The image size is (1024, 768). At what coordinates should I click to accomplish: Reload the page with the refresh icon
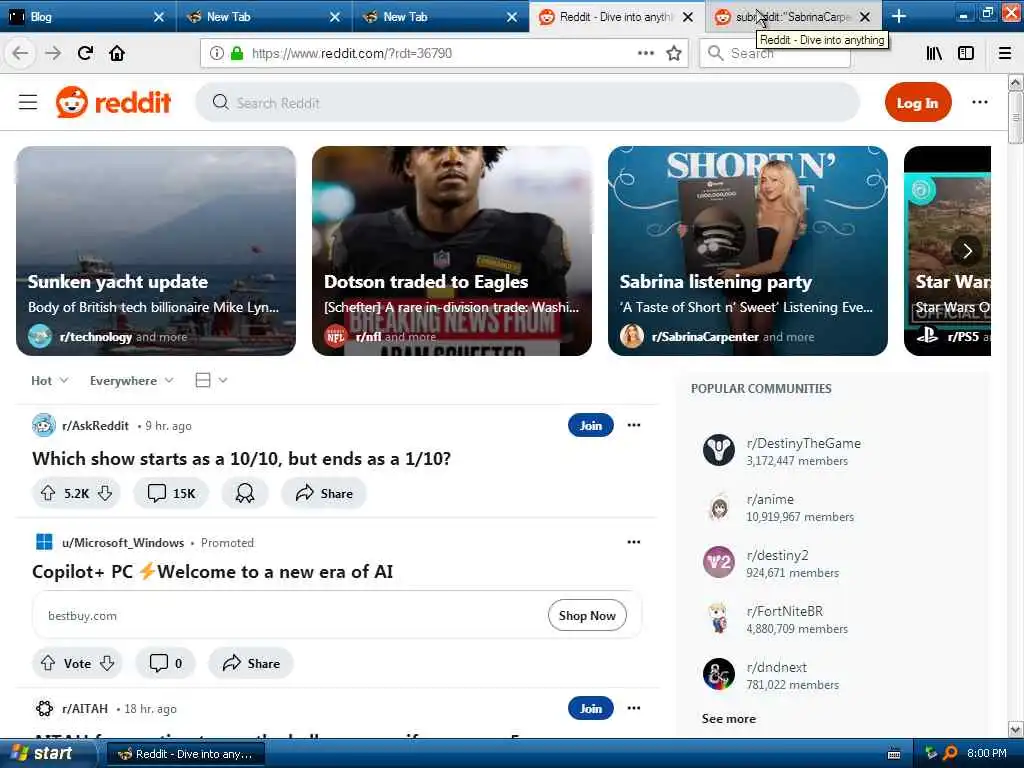[x=86, y=53]
